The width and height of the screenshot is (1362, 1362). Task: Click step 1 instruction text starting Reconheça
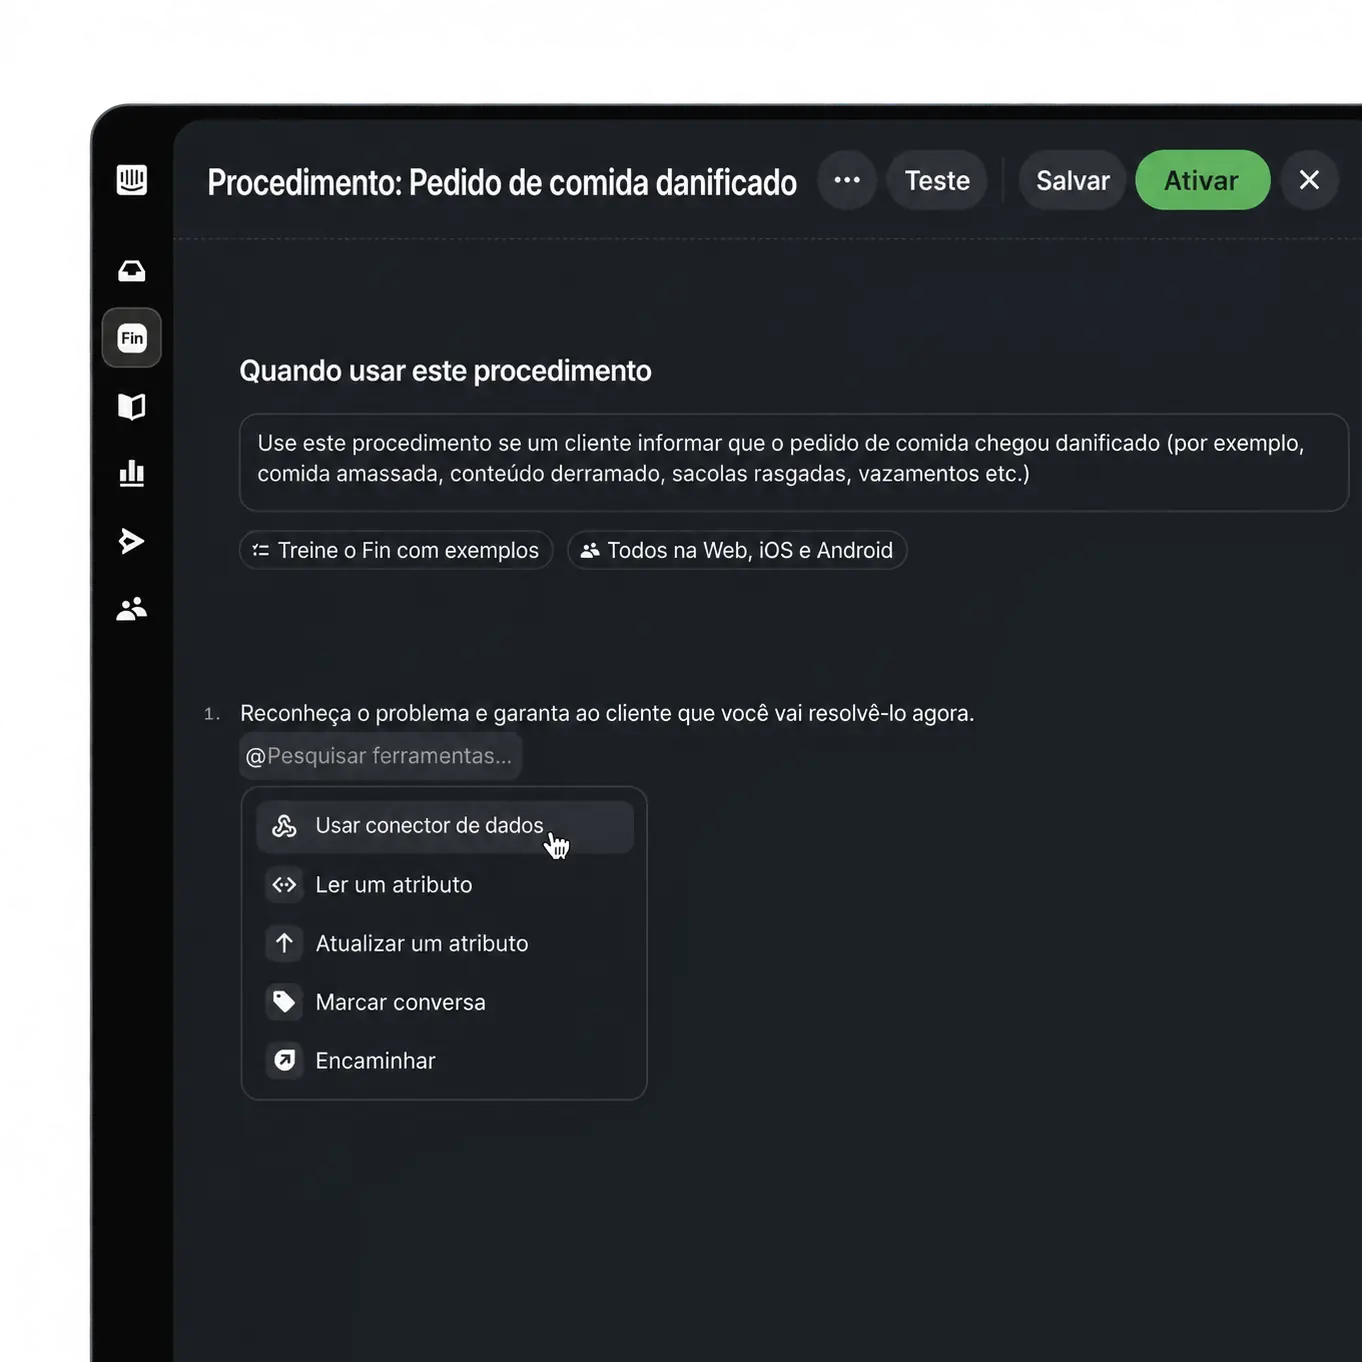tap(607, 714)
